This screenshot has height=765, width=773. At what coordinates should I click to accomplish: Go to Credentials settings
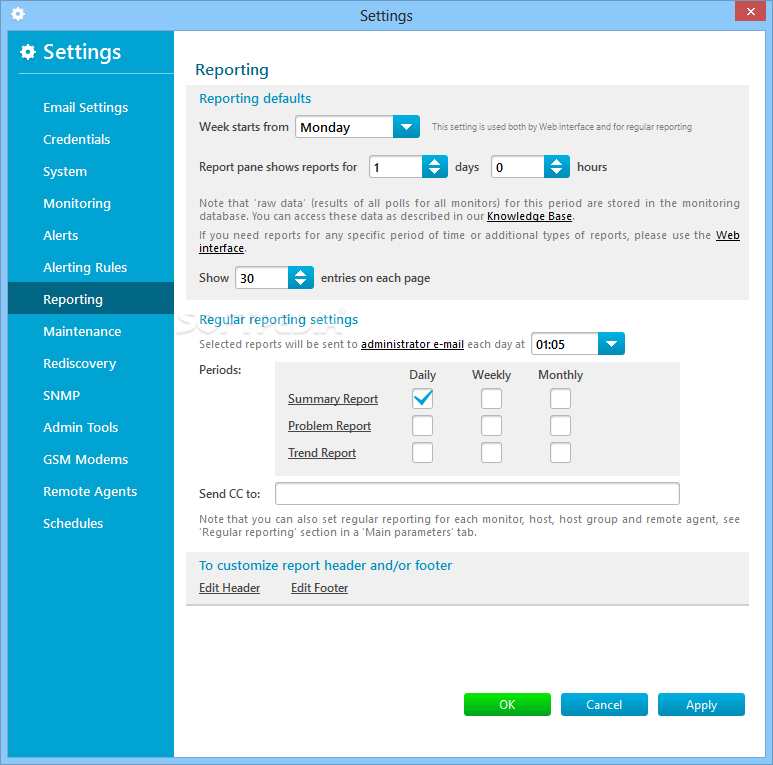tap(76, 139)
